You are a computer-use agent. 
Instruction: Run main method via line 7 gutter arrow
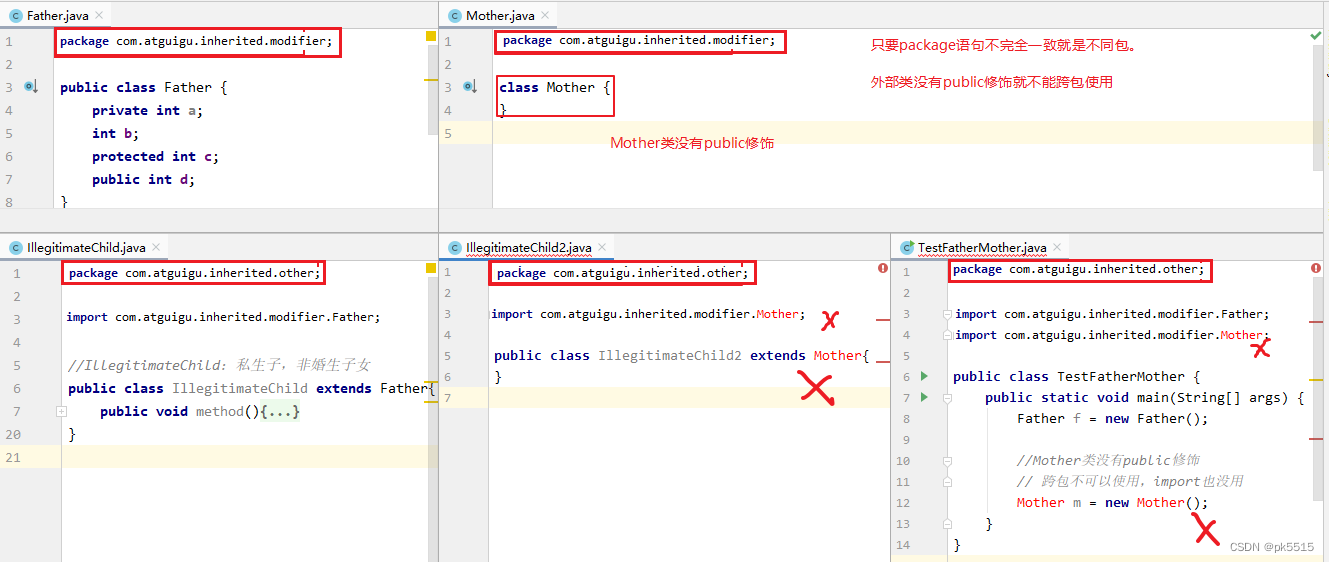click(x=924, y=397)
